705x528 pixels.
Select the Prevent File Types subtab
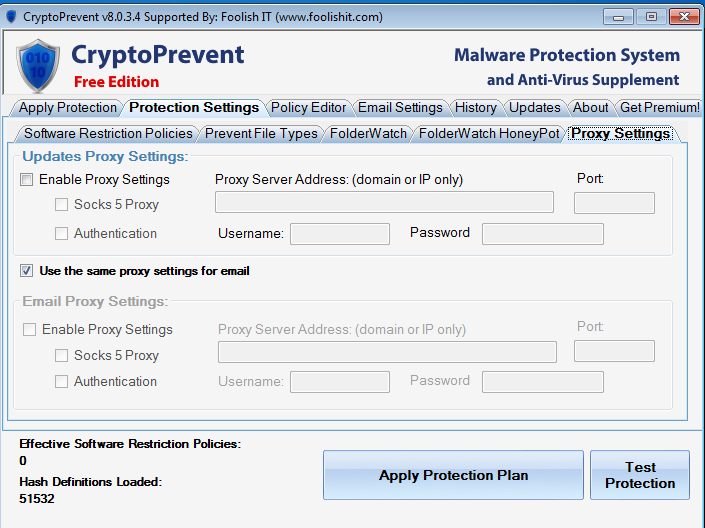tap(261, 134)
